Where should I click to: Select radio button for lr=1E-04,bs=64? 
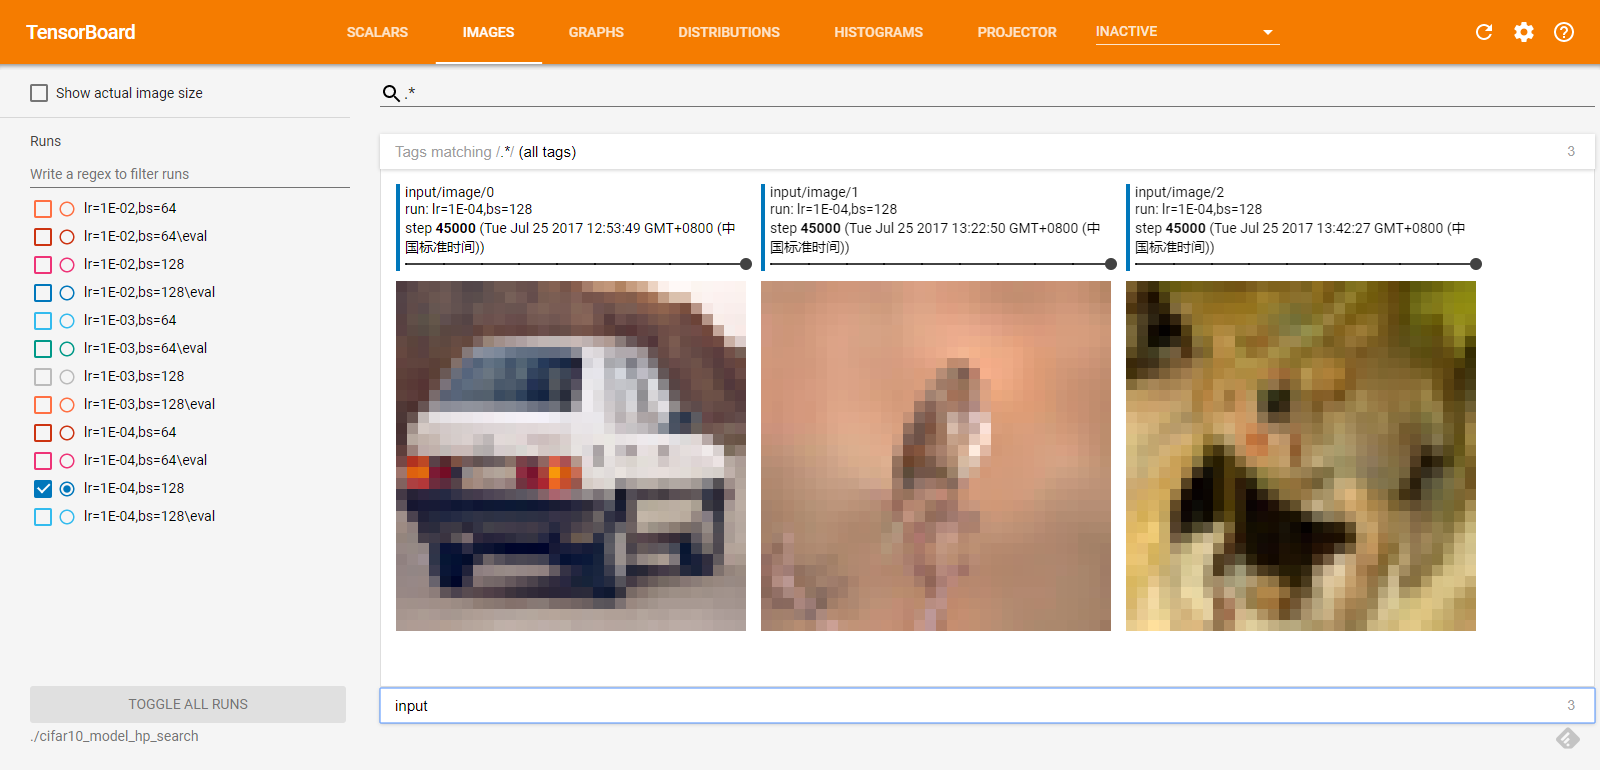67,433
